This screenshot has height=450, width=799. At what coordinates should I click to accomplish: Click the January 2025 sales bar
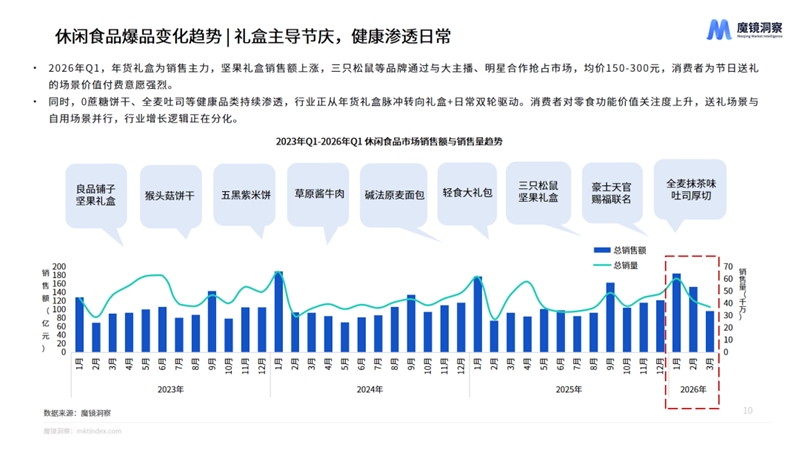(477, 314)
